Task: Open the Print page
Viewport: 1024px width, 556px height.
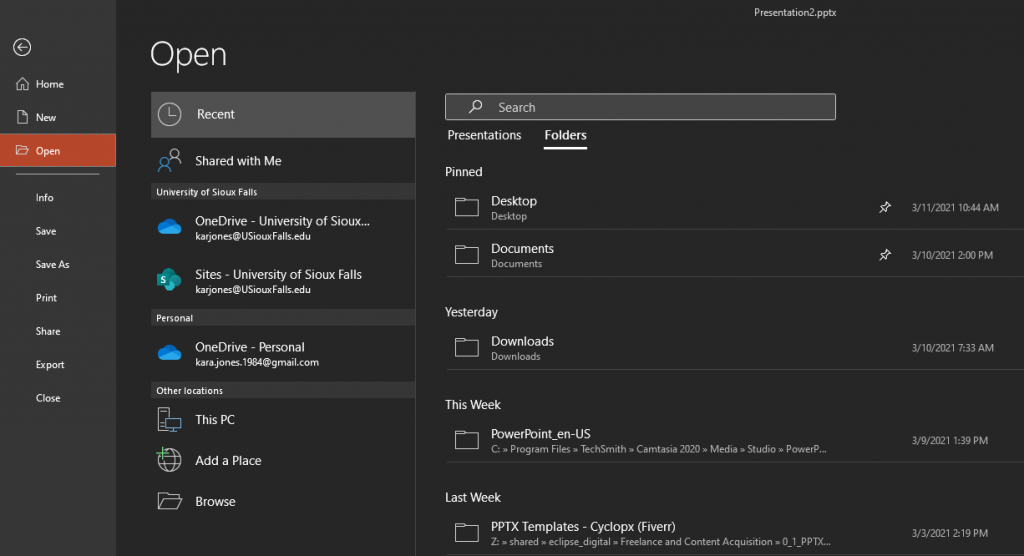Action: (x=46, y=297)
